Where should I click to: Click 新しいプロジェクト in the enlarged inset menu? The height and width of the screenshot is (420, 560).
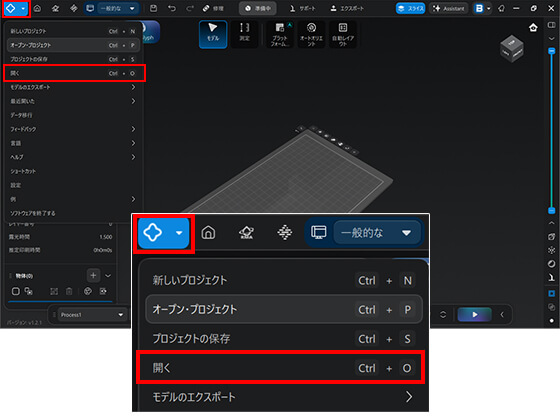click(x=284, y=280)
